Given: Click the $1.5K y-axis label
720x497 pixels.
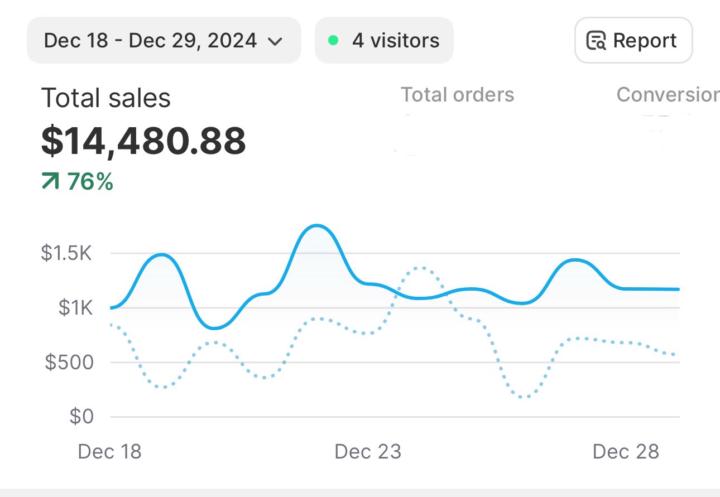Looking at the screenshot, I should click(x=67, y=254).
